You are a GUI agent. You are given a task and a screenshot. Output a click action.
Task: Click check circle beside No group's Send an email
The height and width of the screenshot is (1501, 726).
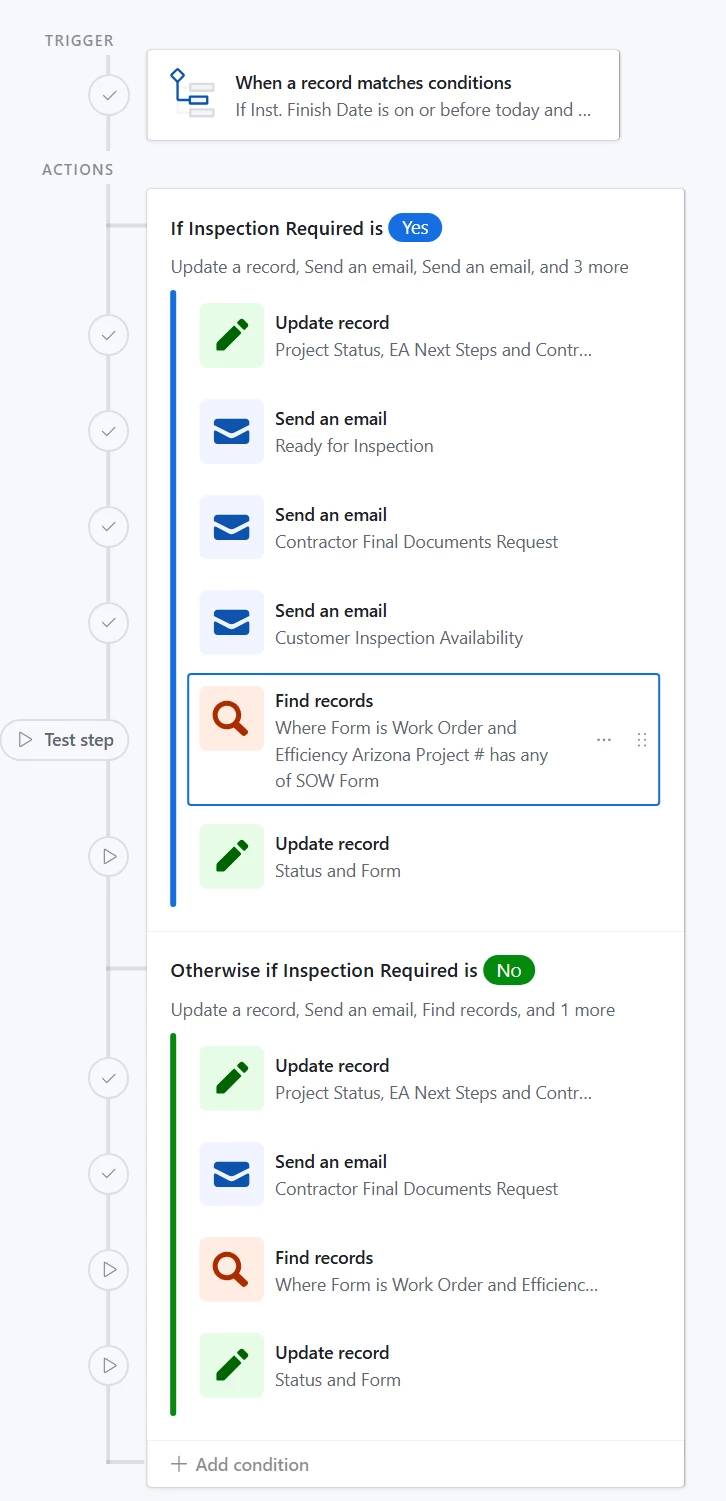click(x=109, y=1174)
